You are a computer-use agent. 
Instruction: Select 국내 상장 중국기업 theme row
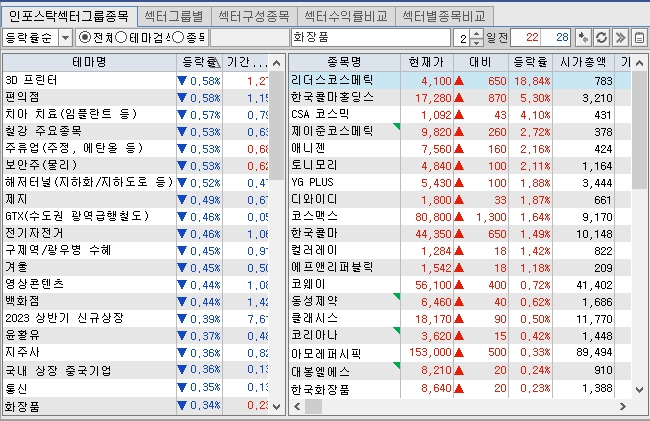136,370
